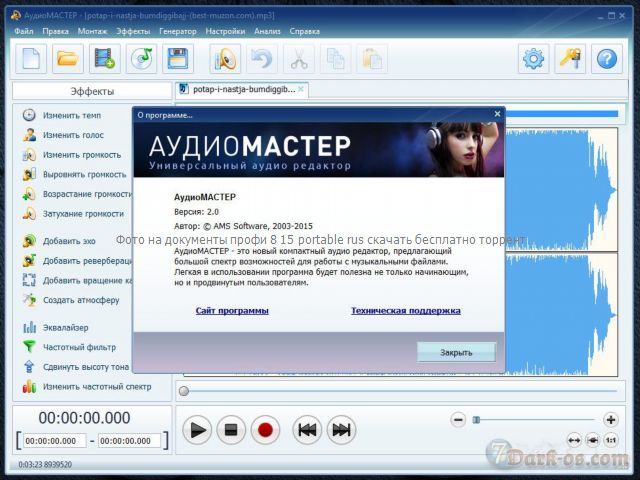Click the Copy toolbar icon
The image size is (640, 480).
pos(336,59)
